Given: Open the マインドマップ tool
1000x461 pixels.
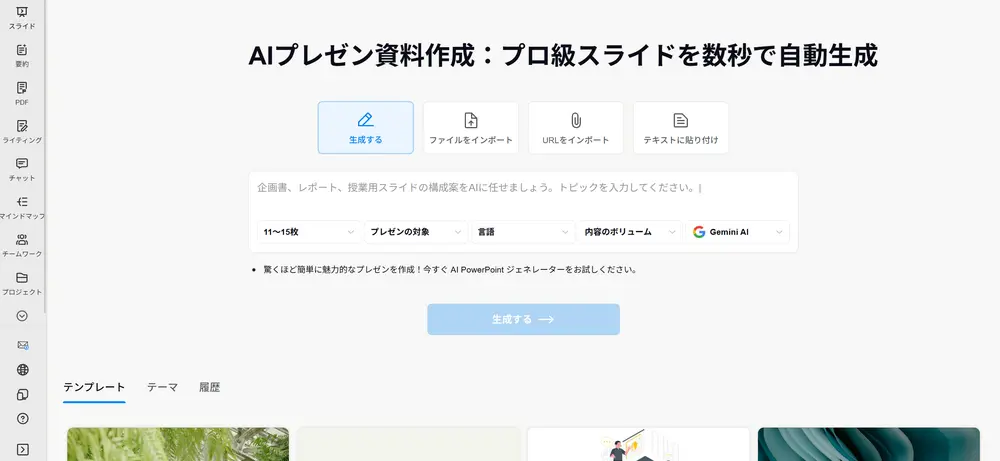Looking at the screenshot, I should click(22, 207).
